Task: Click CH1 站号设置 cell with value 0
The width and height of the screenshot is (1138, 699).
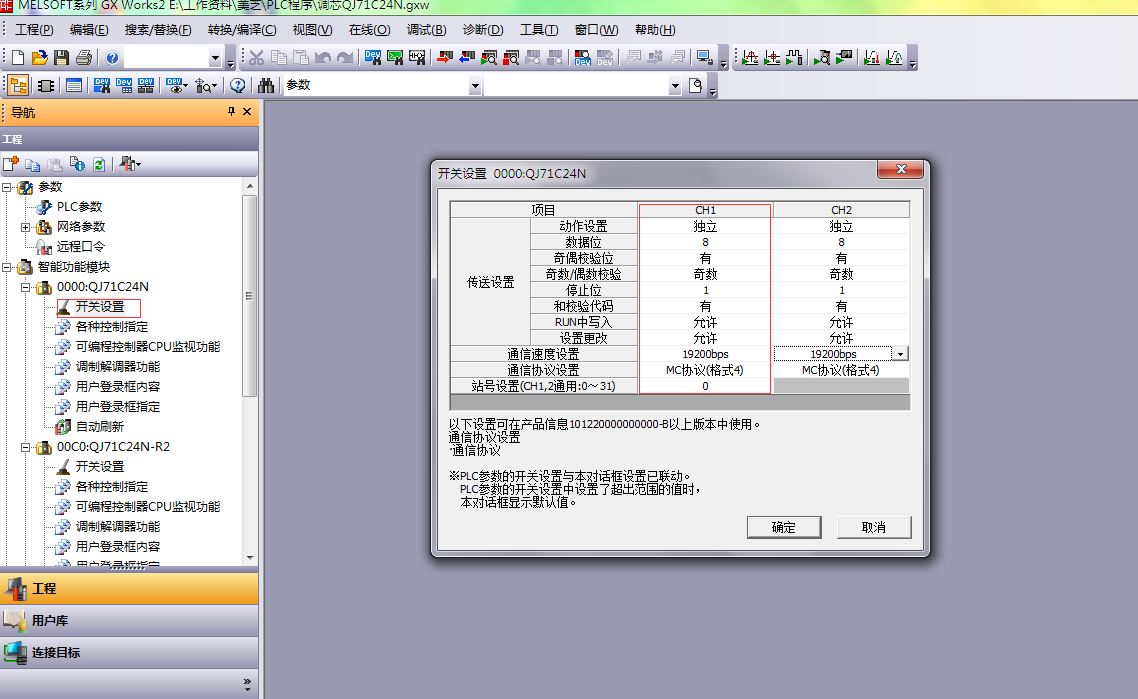Action: click(x=705, y=386)
